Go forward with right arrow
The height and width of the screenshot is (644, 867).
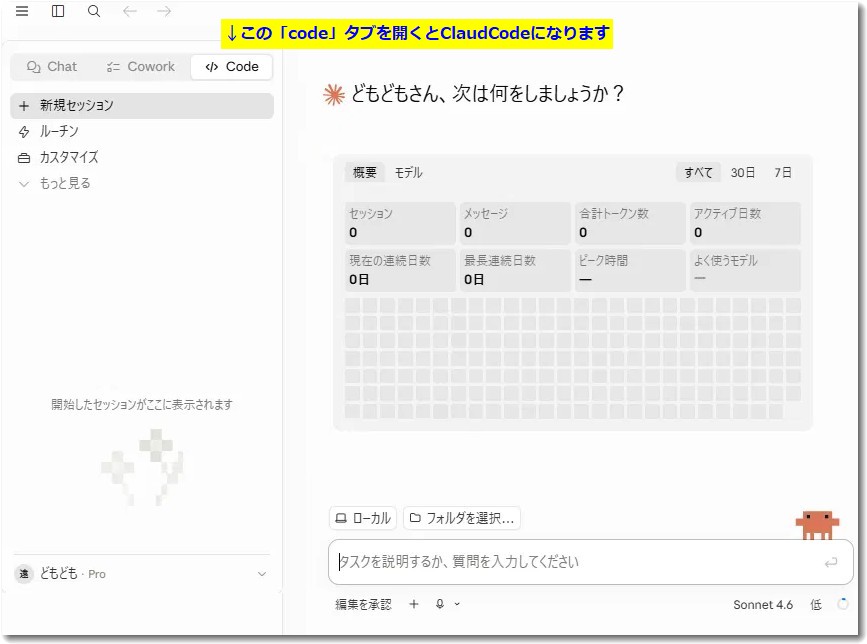164,11
